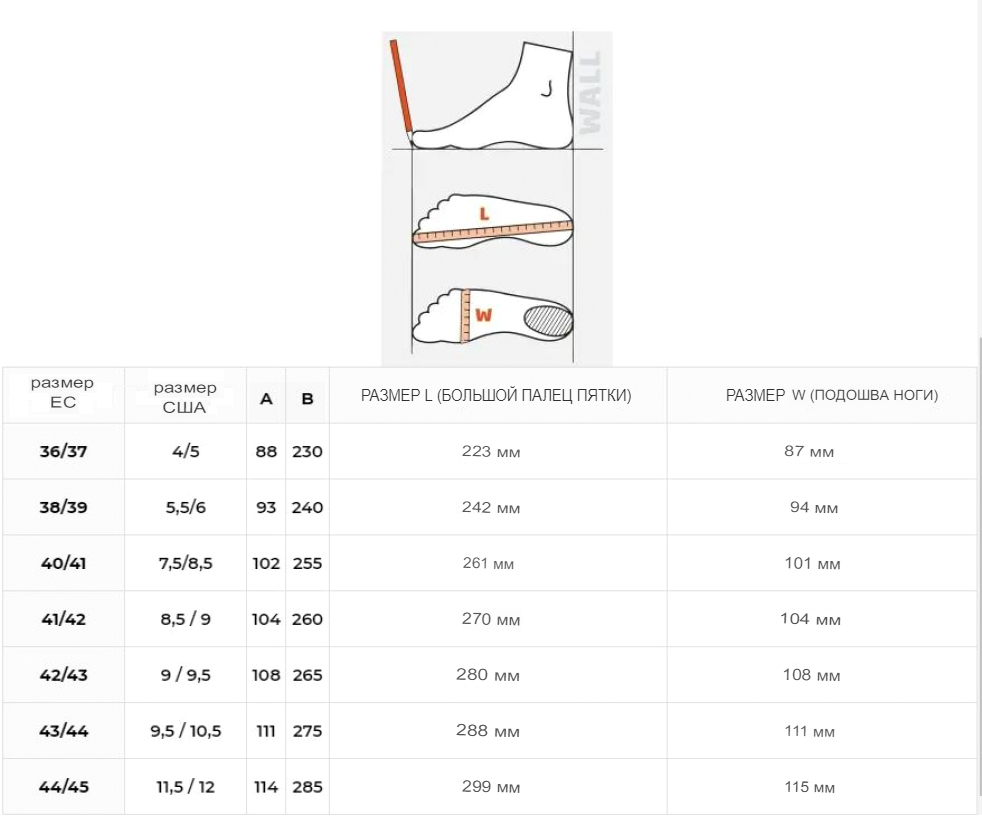Select the 40/41 EU size cell
This screenshot has width=982, height=823.
click(64, 563)
